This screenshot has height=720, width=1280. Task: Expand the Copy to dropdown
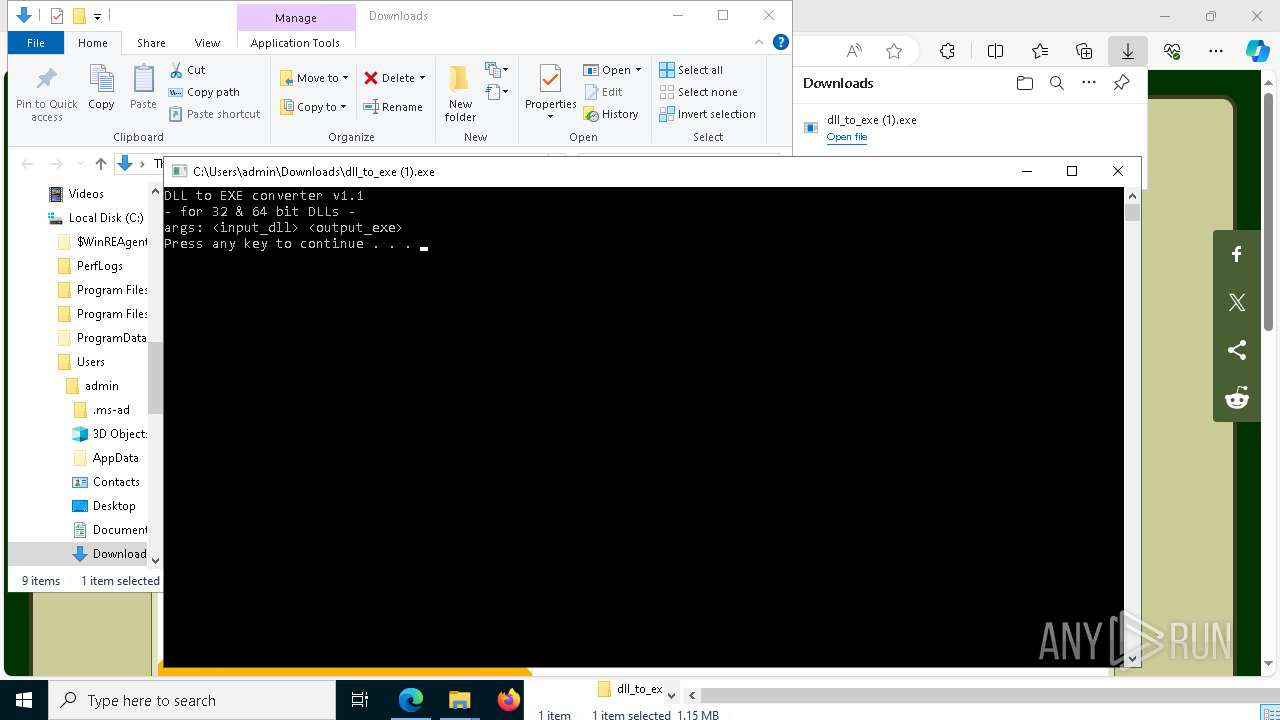pyautogui.click(x=343, y=107)
